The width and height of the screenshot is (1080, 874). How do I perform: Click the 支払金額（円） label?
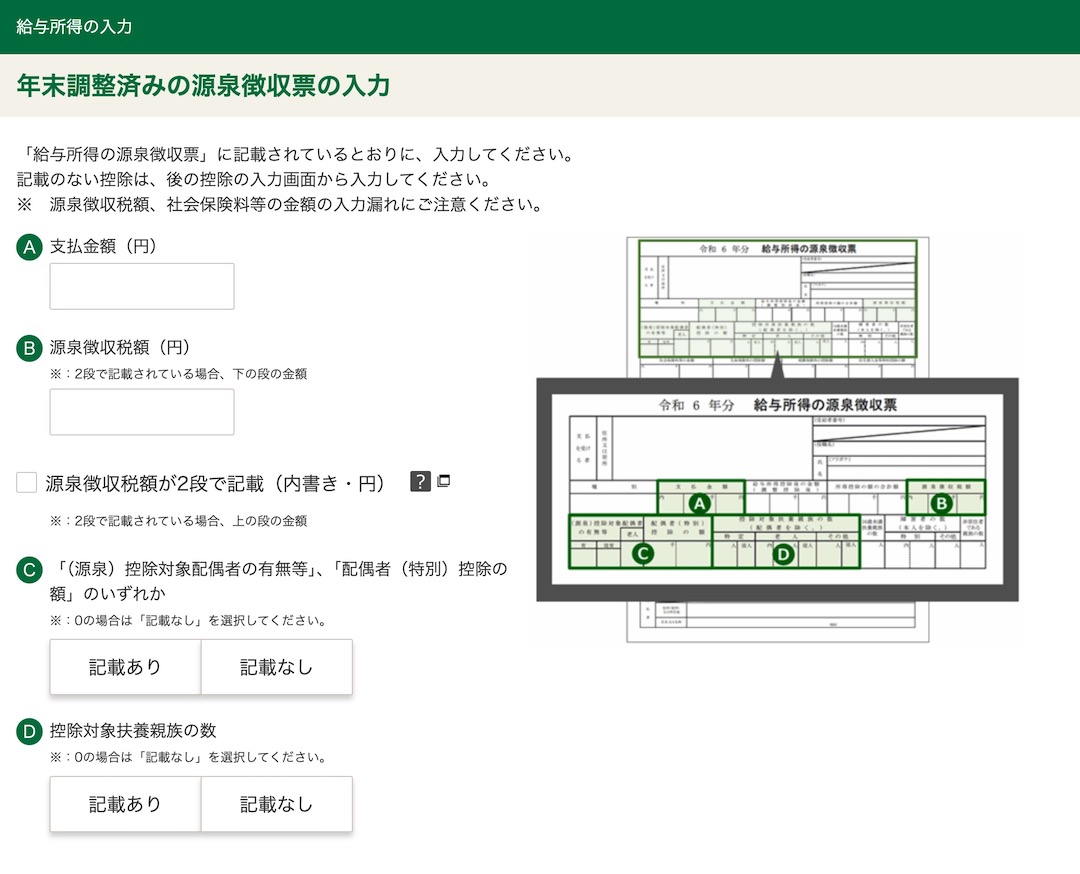pos(103,247)
